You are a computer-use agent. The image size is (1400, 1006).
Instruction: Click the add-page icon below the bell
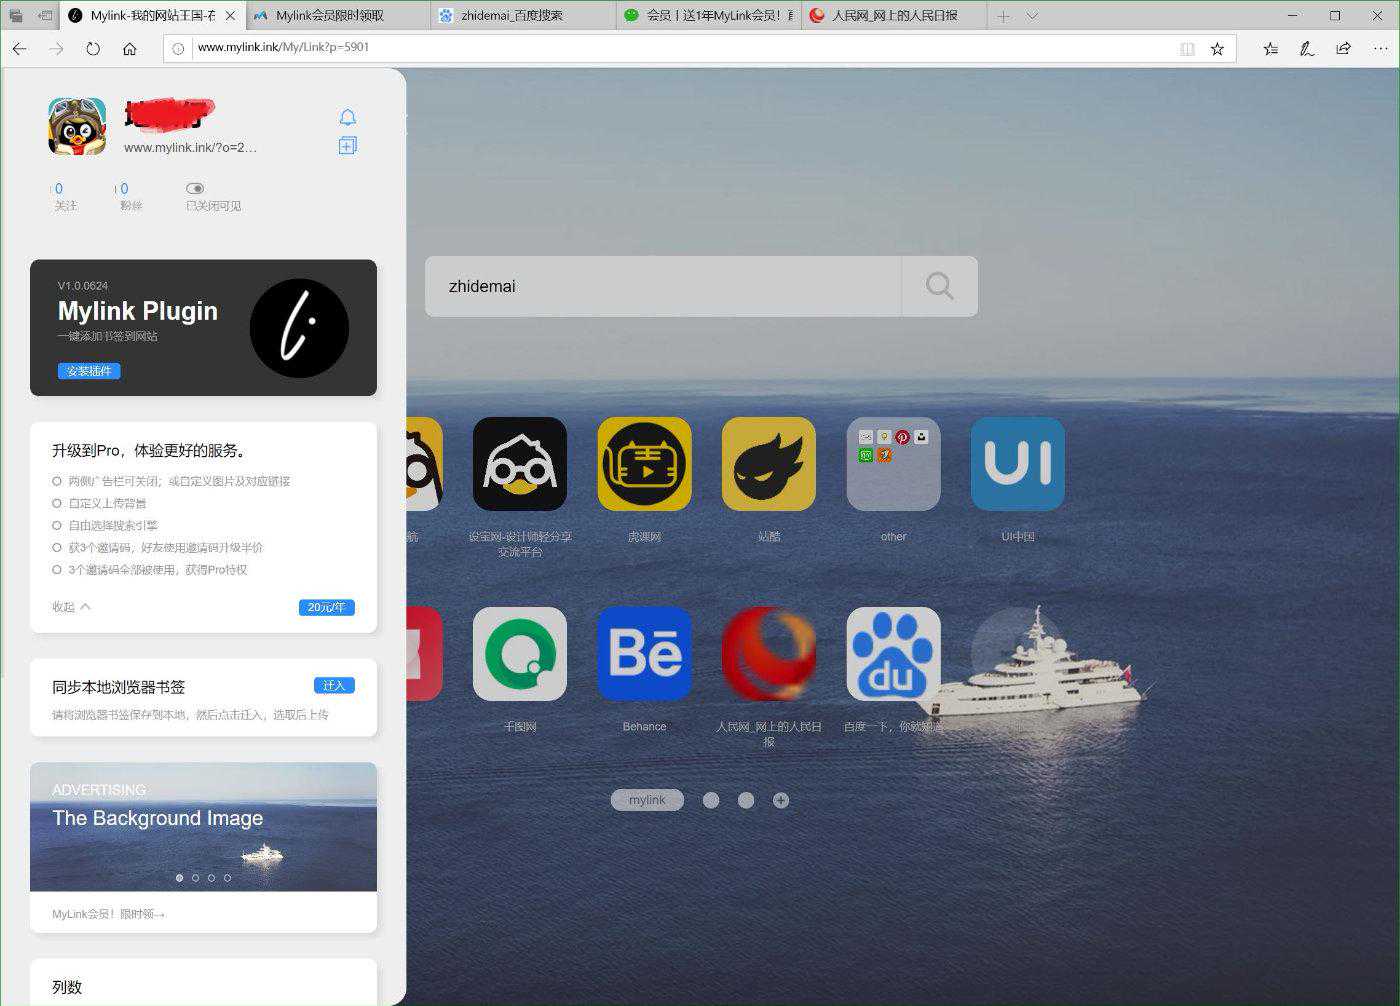point(347,146)
